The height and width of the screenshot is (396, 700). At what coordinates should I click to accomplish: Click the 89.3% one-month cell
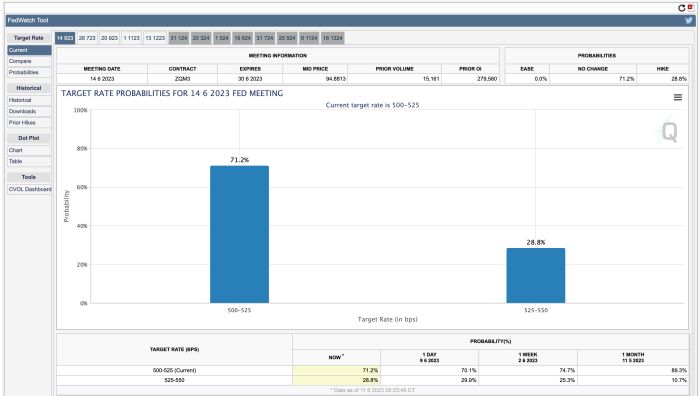[633, 371]
